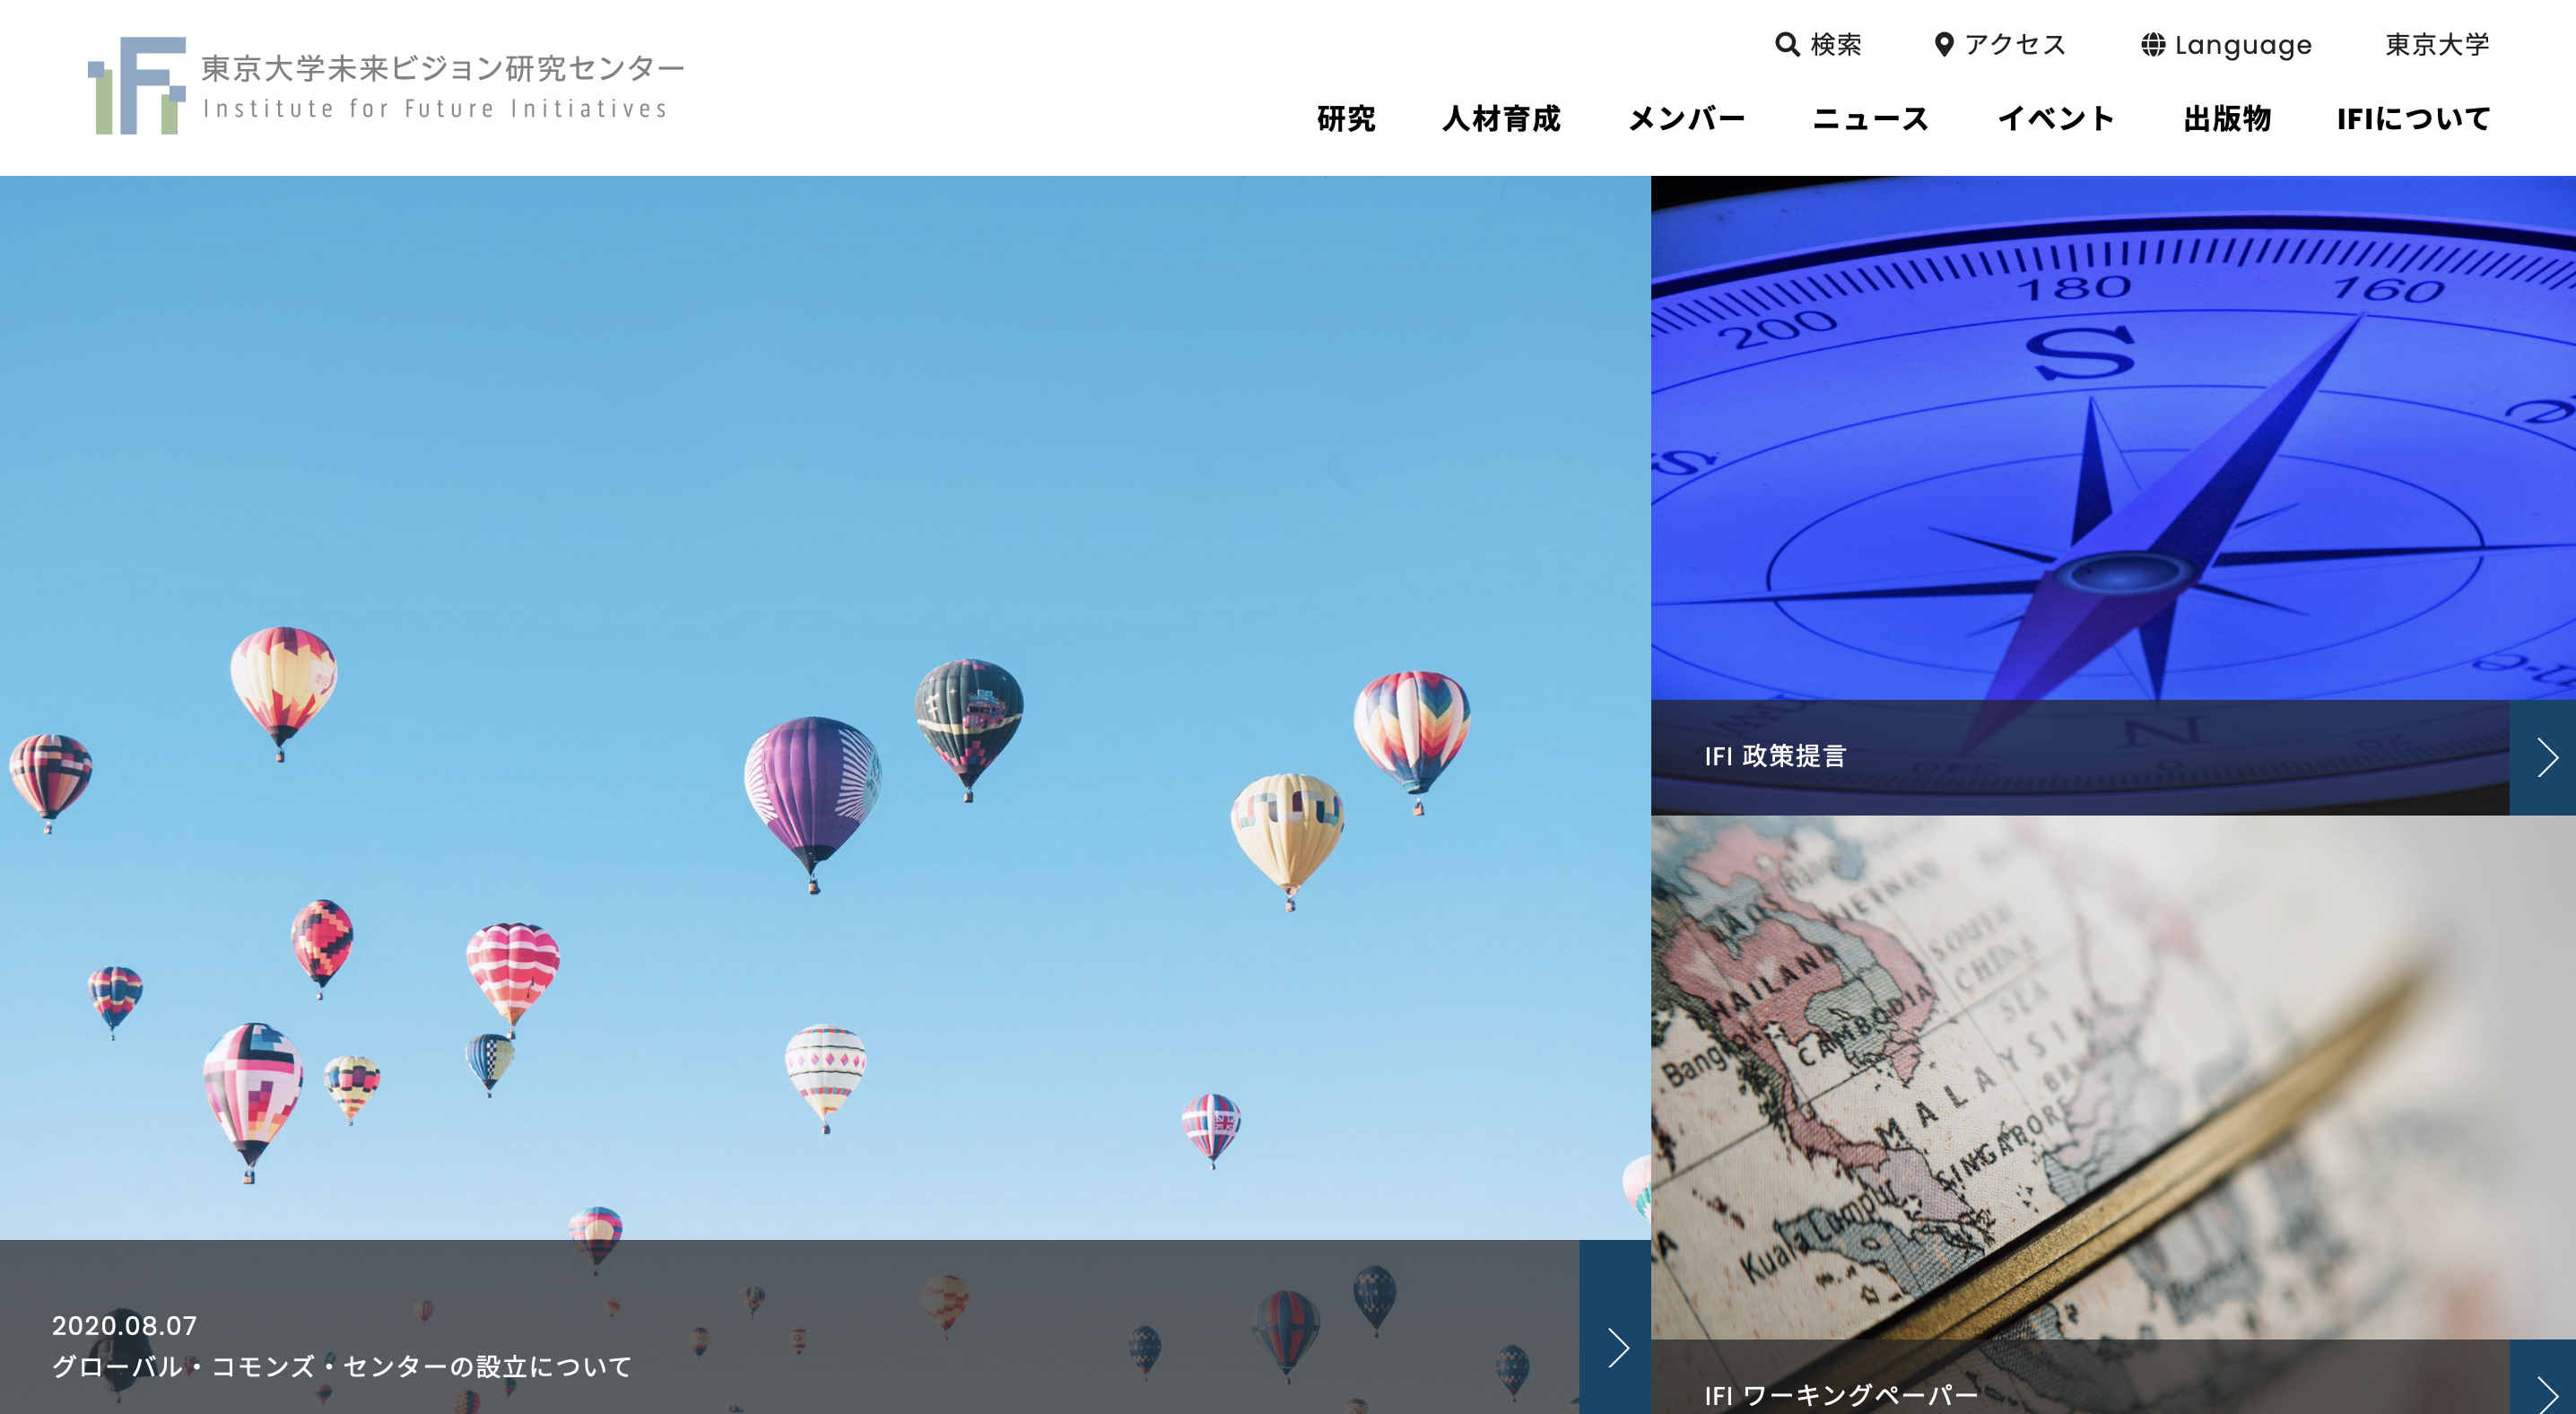The width and height of the screenshot is (2576, 1414).
Task: Open the ニュース section
Action: point(1871,119)
